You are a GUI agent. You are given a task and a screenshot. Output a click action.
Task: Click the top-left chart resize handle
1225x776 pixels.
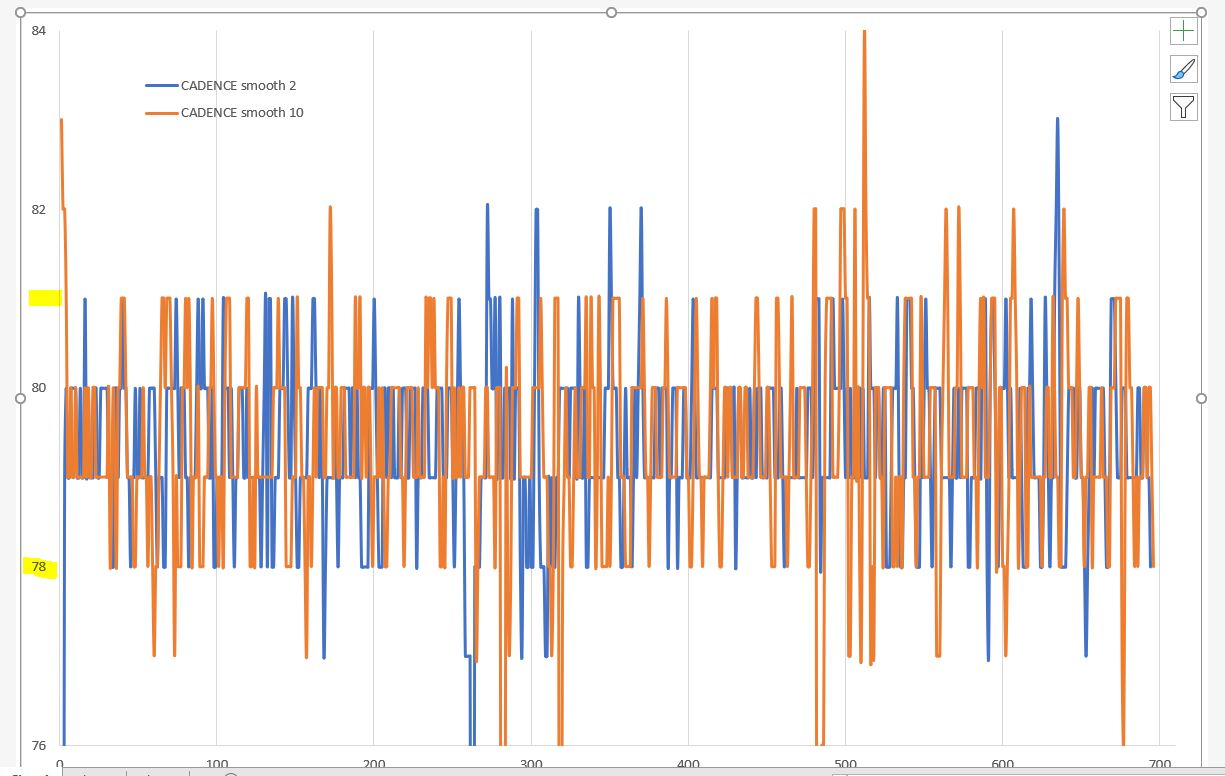21,13
